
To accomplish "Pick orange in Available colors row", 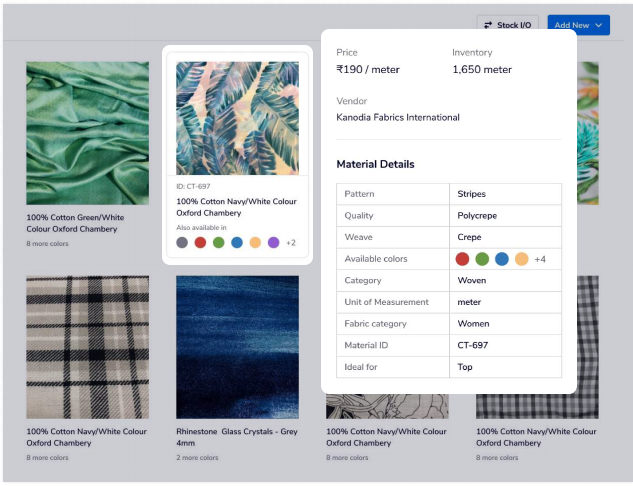I will 522,259.
